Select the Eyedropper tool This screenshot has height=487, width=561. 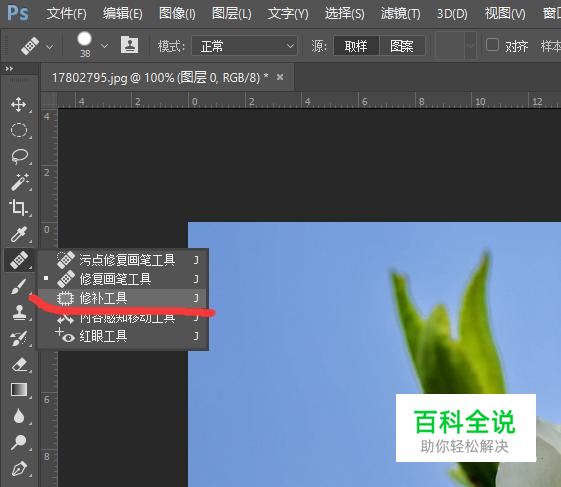point(19,234)
